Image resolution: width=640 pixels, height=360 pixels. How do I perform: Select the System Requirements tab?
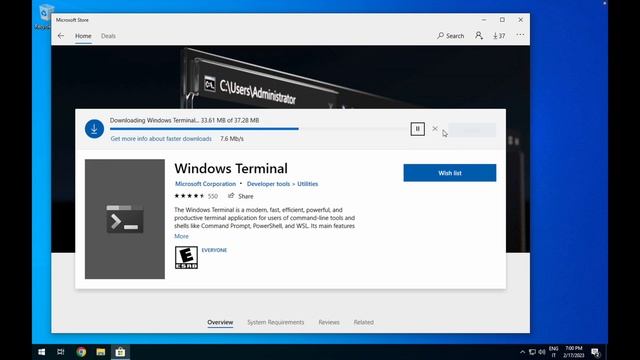coord(276,322)
